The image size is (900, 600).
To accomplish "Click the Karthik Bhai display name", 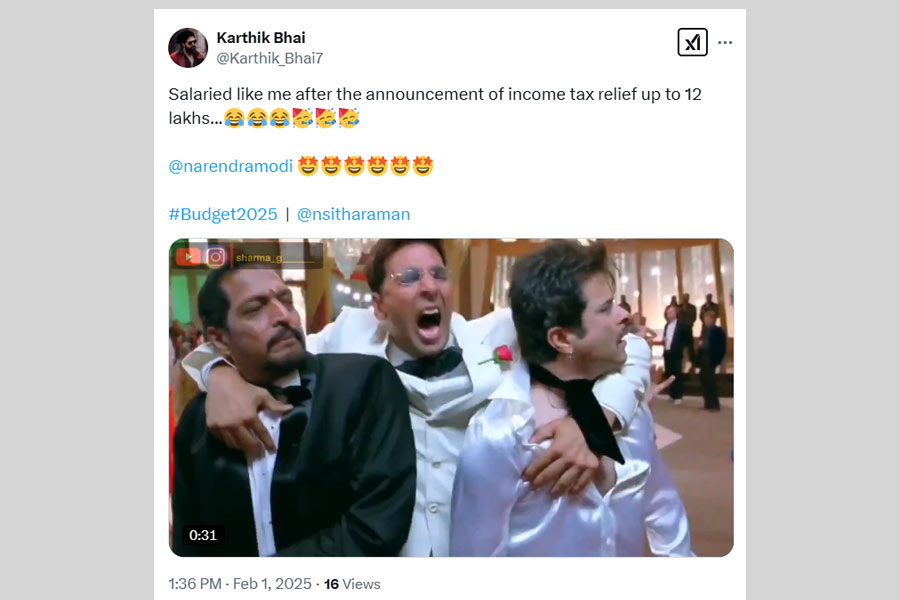I will pyautogui.click(x=261, y=38).
